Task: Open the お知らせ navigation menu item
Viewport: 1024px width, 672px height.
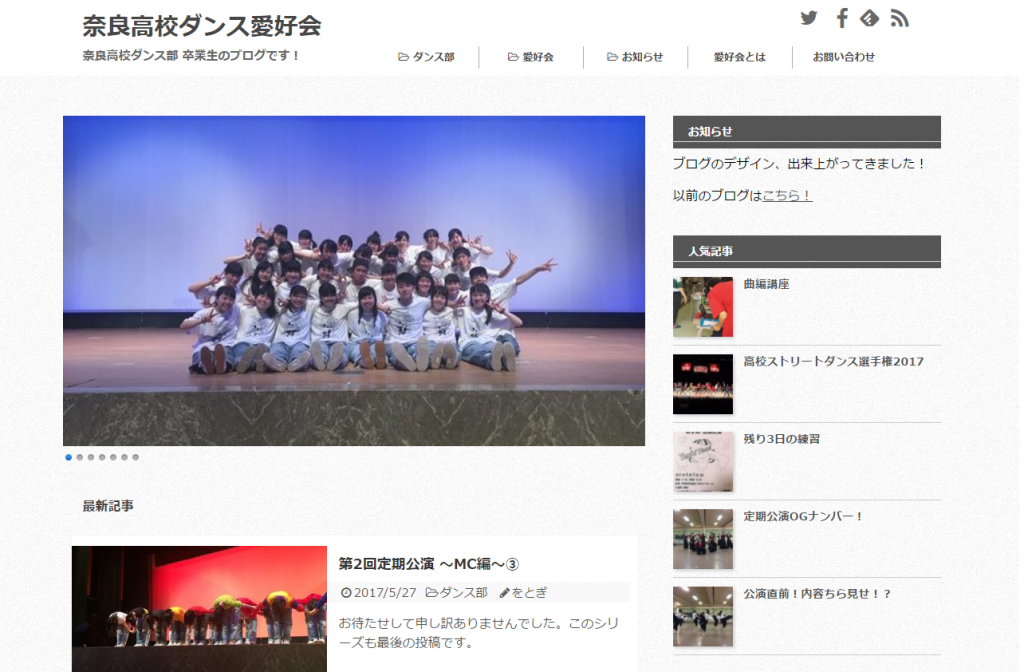Action: click(x=635, y=57)
